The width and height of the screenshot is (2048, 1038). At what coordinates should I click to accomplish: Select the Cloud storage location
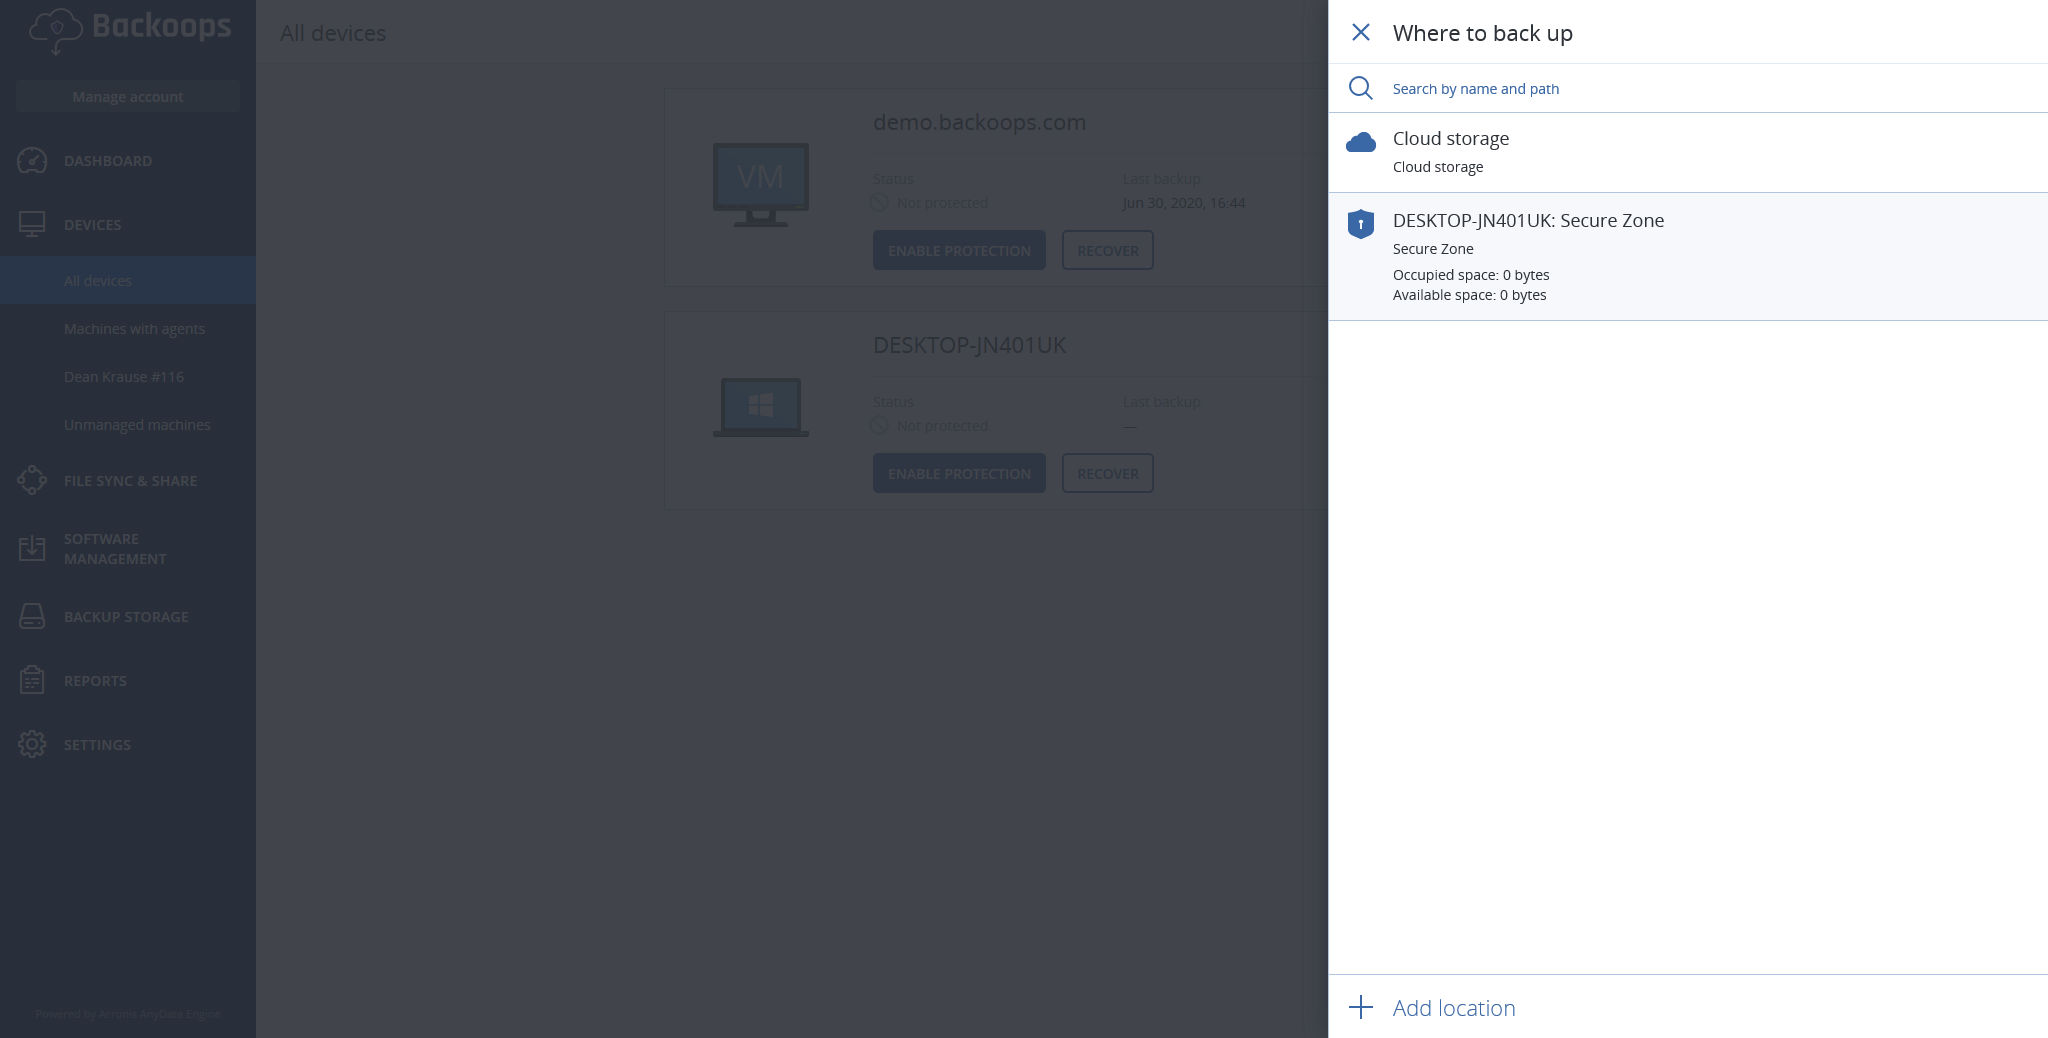[x=1688, y=152]
